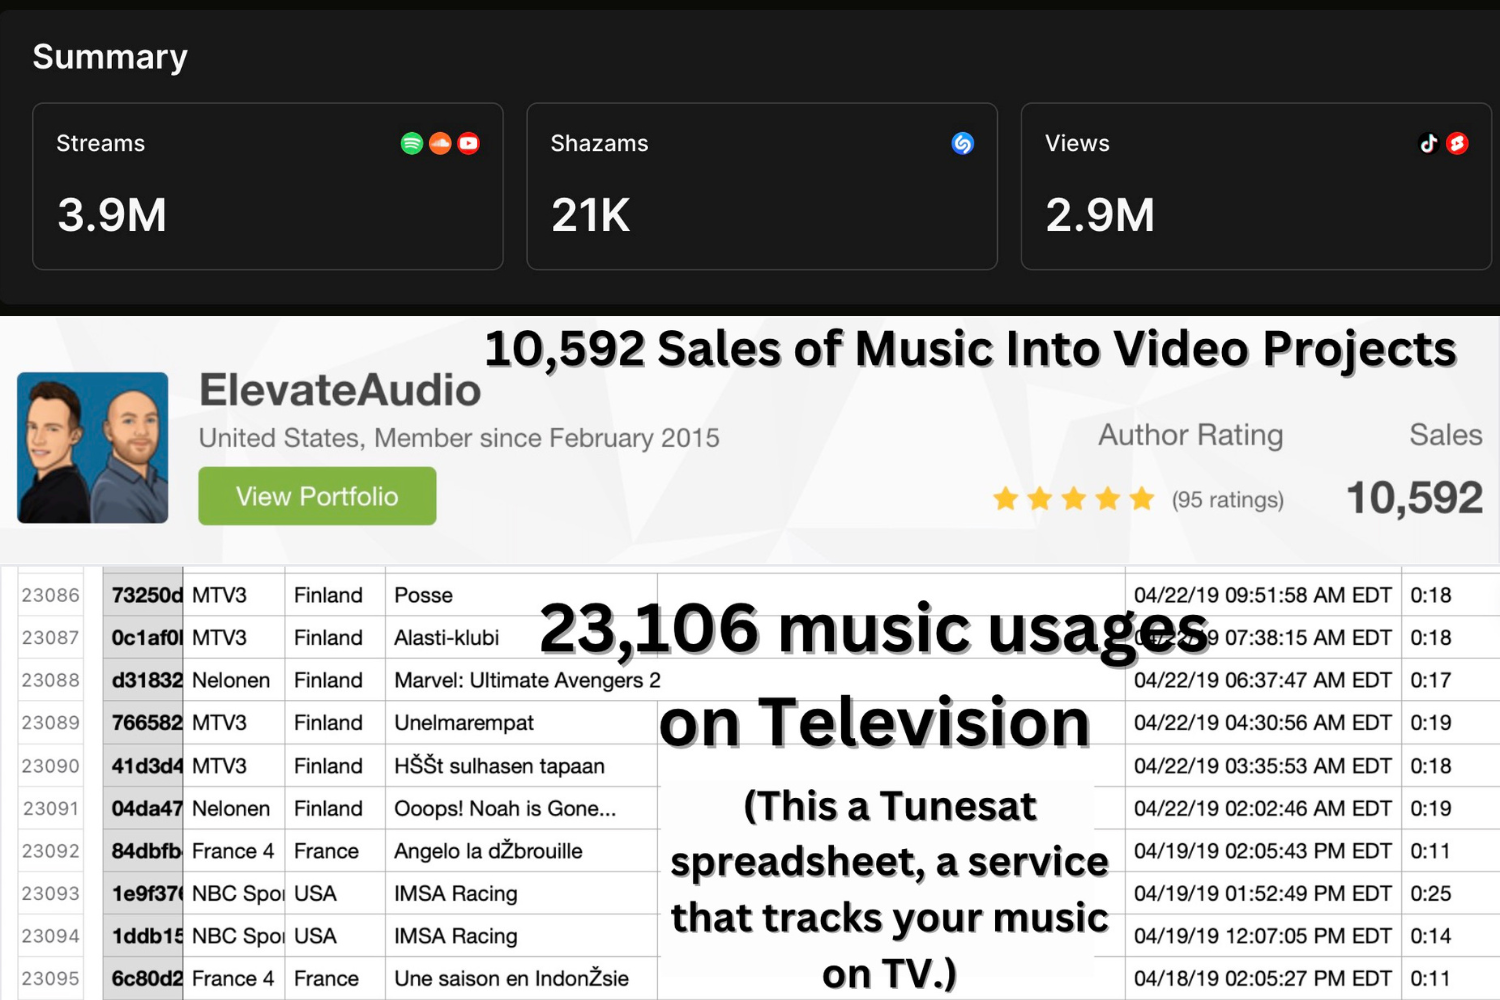Select the 1e9f37 ID cell
This screenshot has height=1000, width=1500.
[144, 893]
